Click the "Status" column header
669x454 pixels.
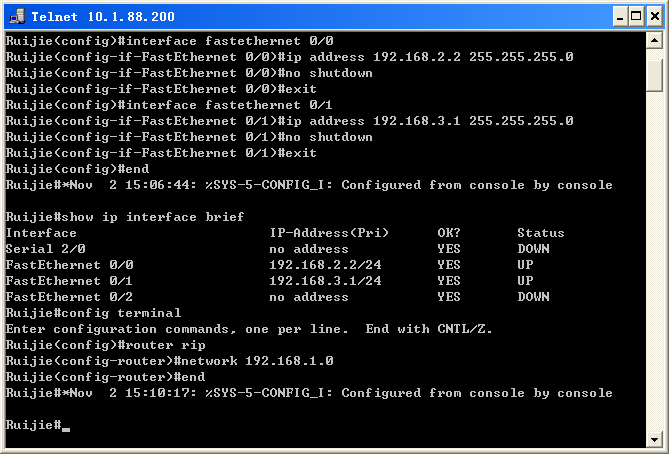pos(541,233)
